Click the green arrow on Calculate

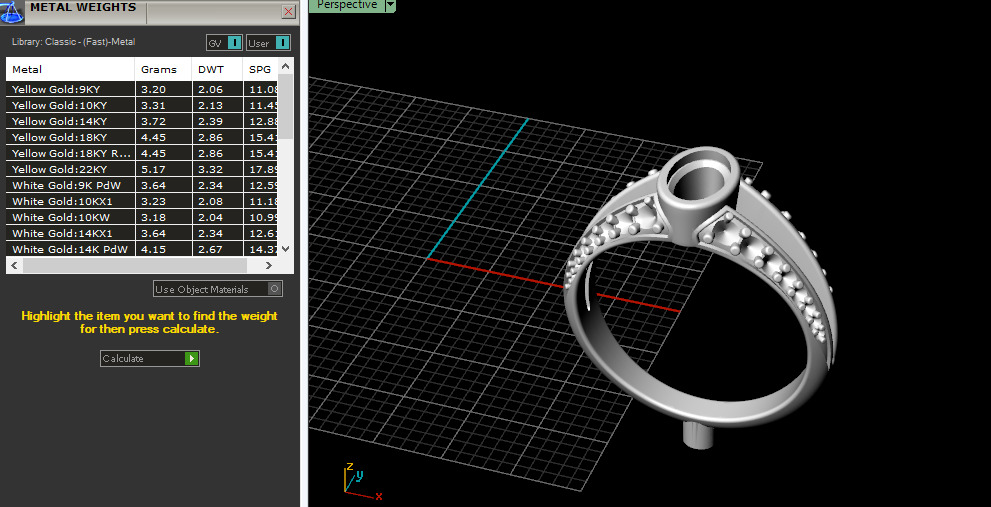tap(192, 358)
